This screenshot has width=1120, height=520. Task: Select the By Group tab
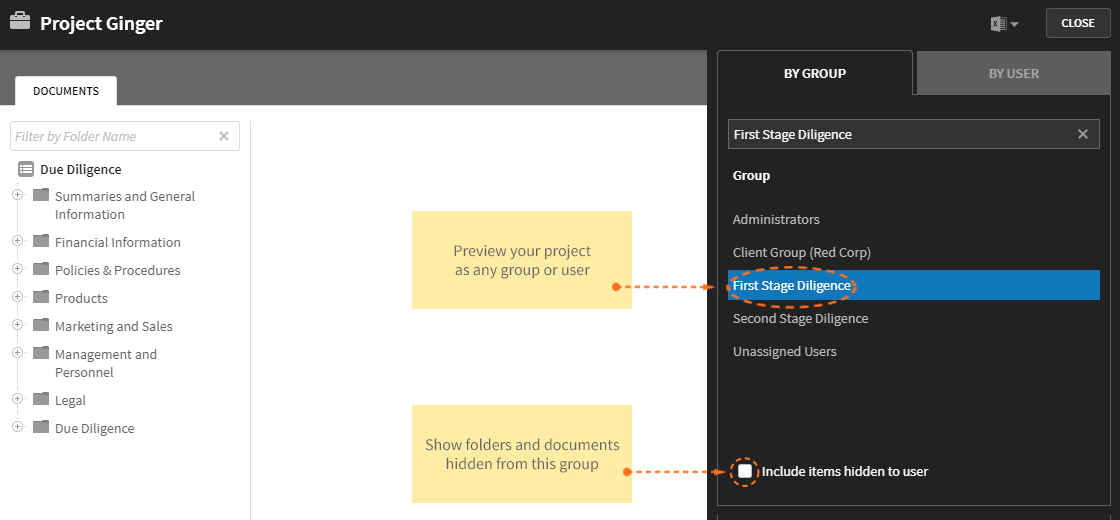pos(815,73)
